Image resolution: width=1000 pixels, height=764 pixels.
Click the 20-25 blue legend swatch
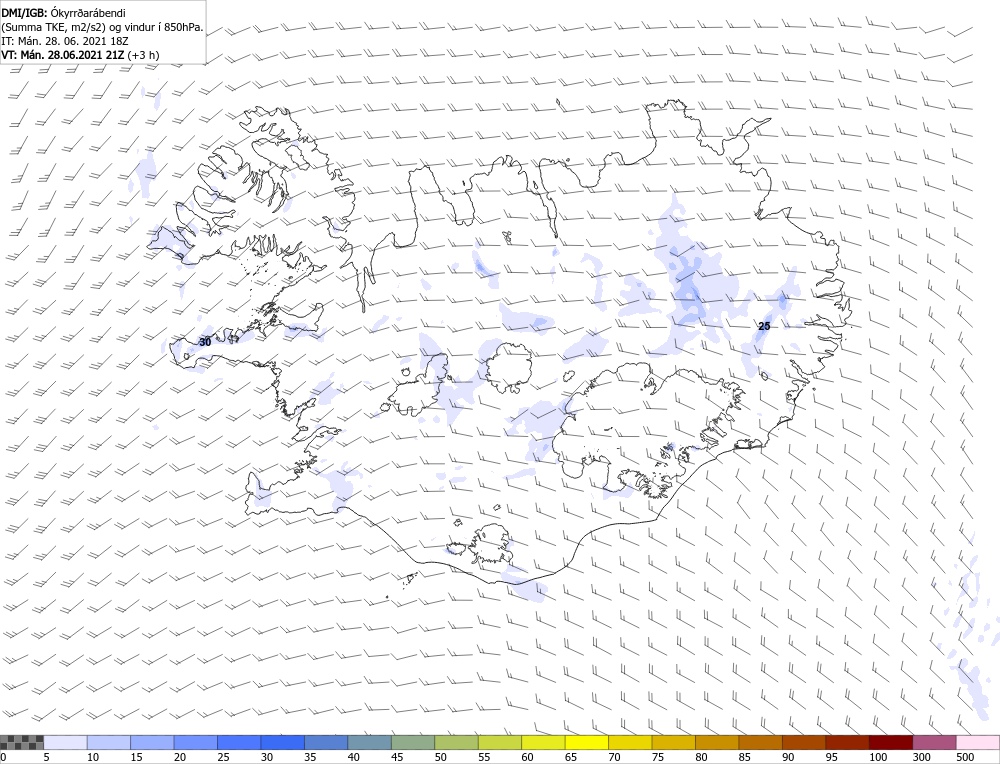pos(195,742)
